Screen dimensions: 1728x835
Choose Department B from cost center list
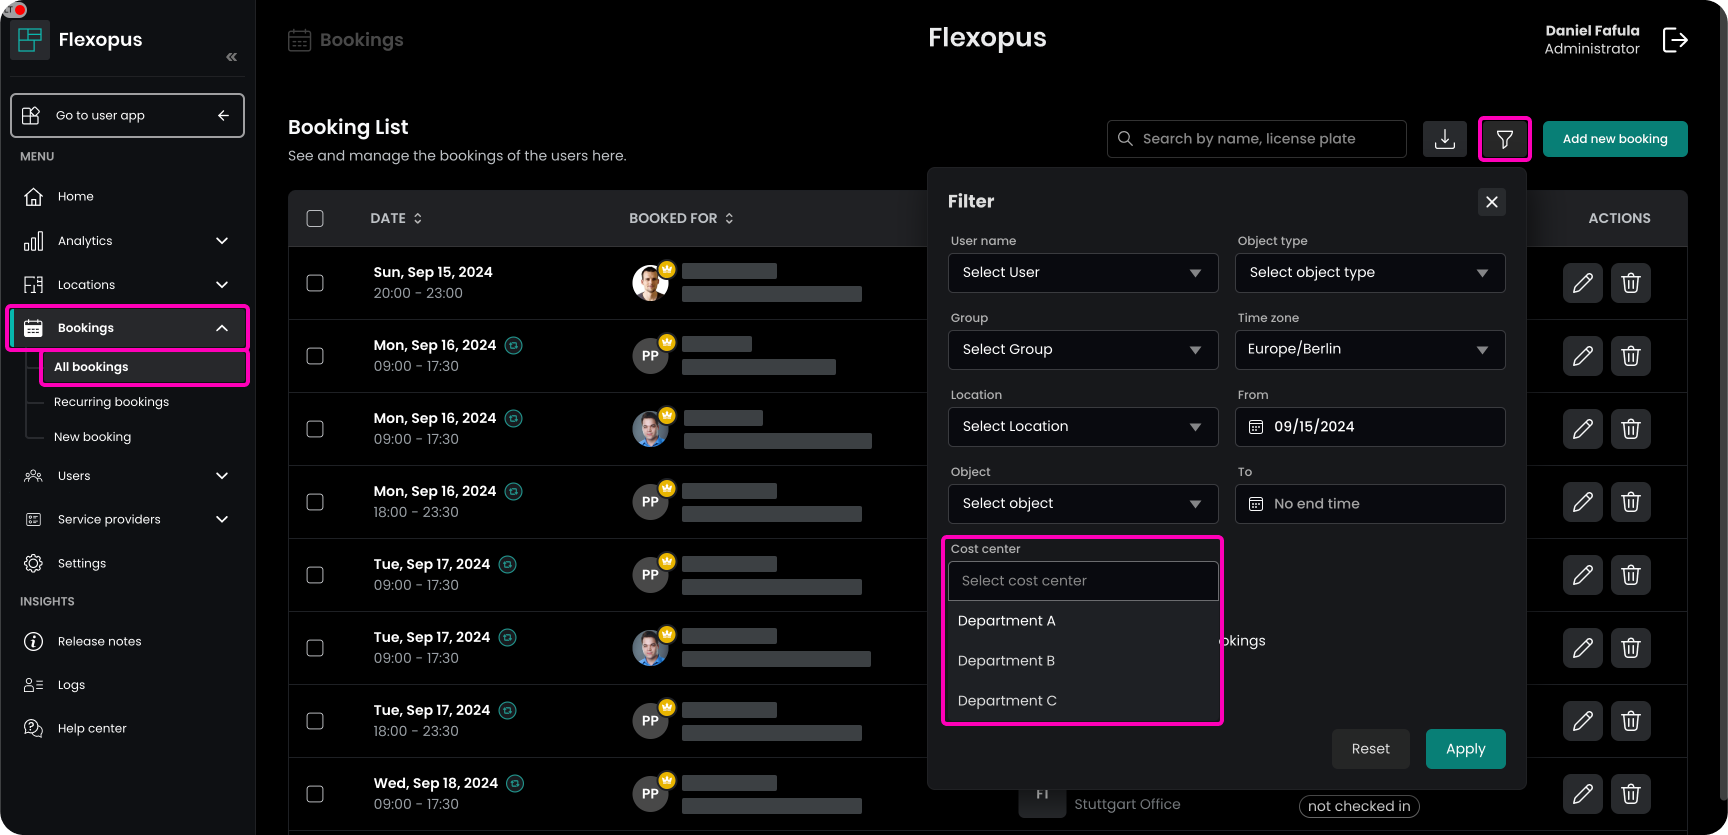coord(1006,661)
